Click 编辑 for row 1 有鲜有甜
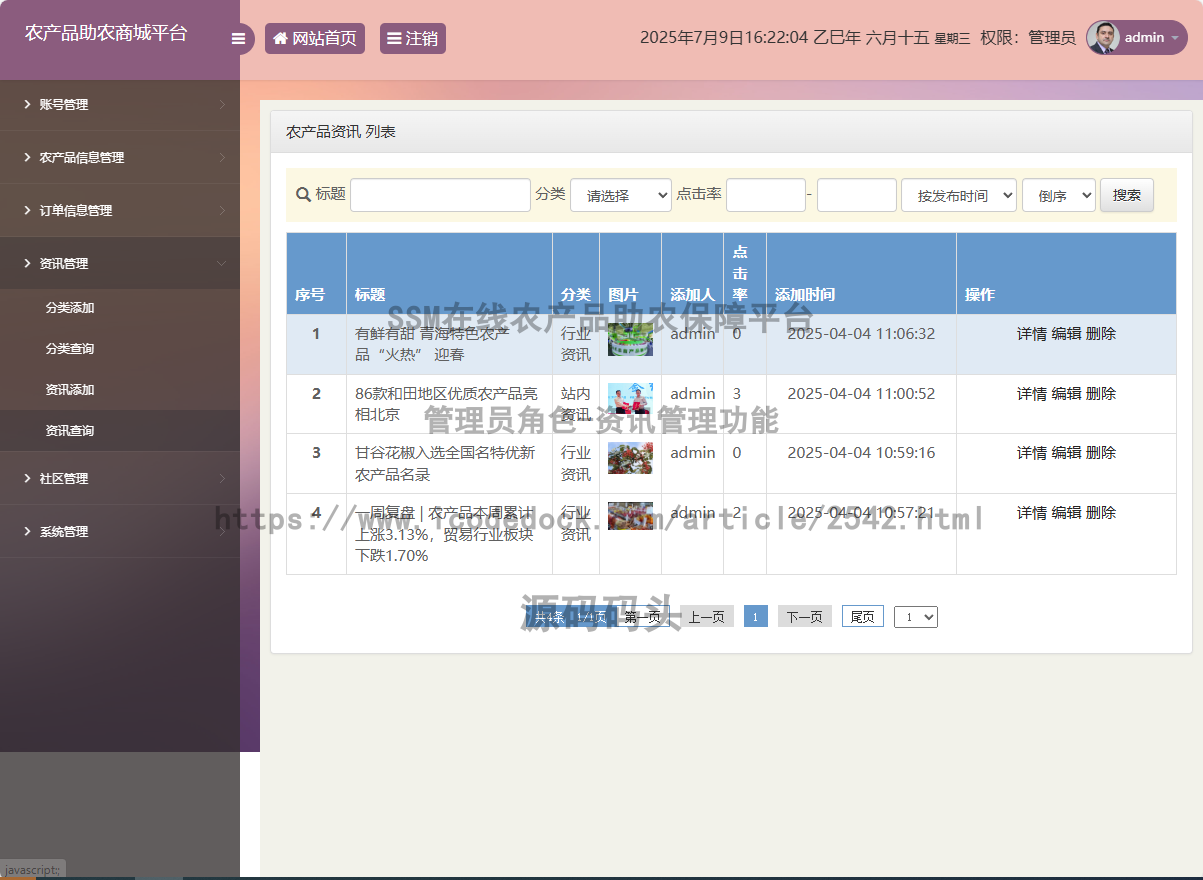 pyautogui.click(x=1066, y=334)
